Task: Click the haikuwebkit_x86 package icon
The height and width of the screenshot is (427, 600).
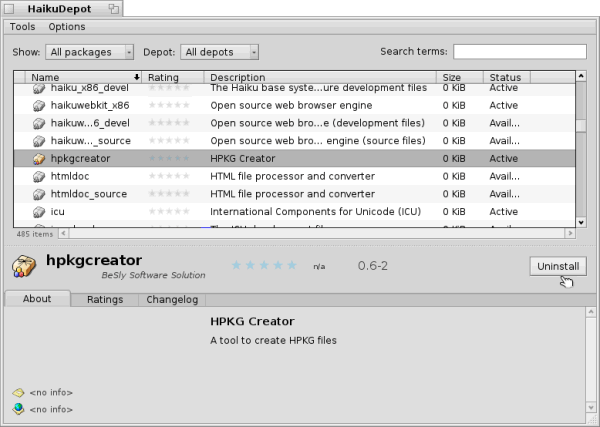Action: point(40,106)
